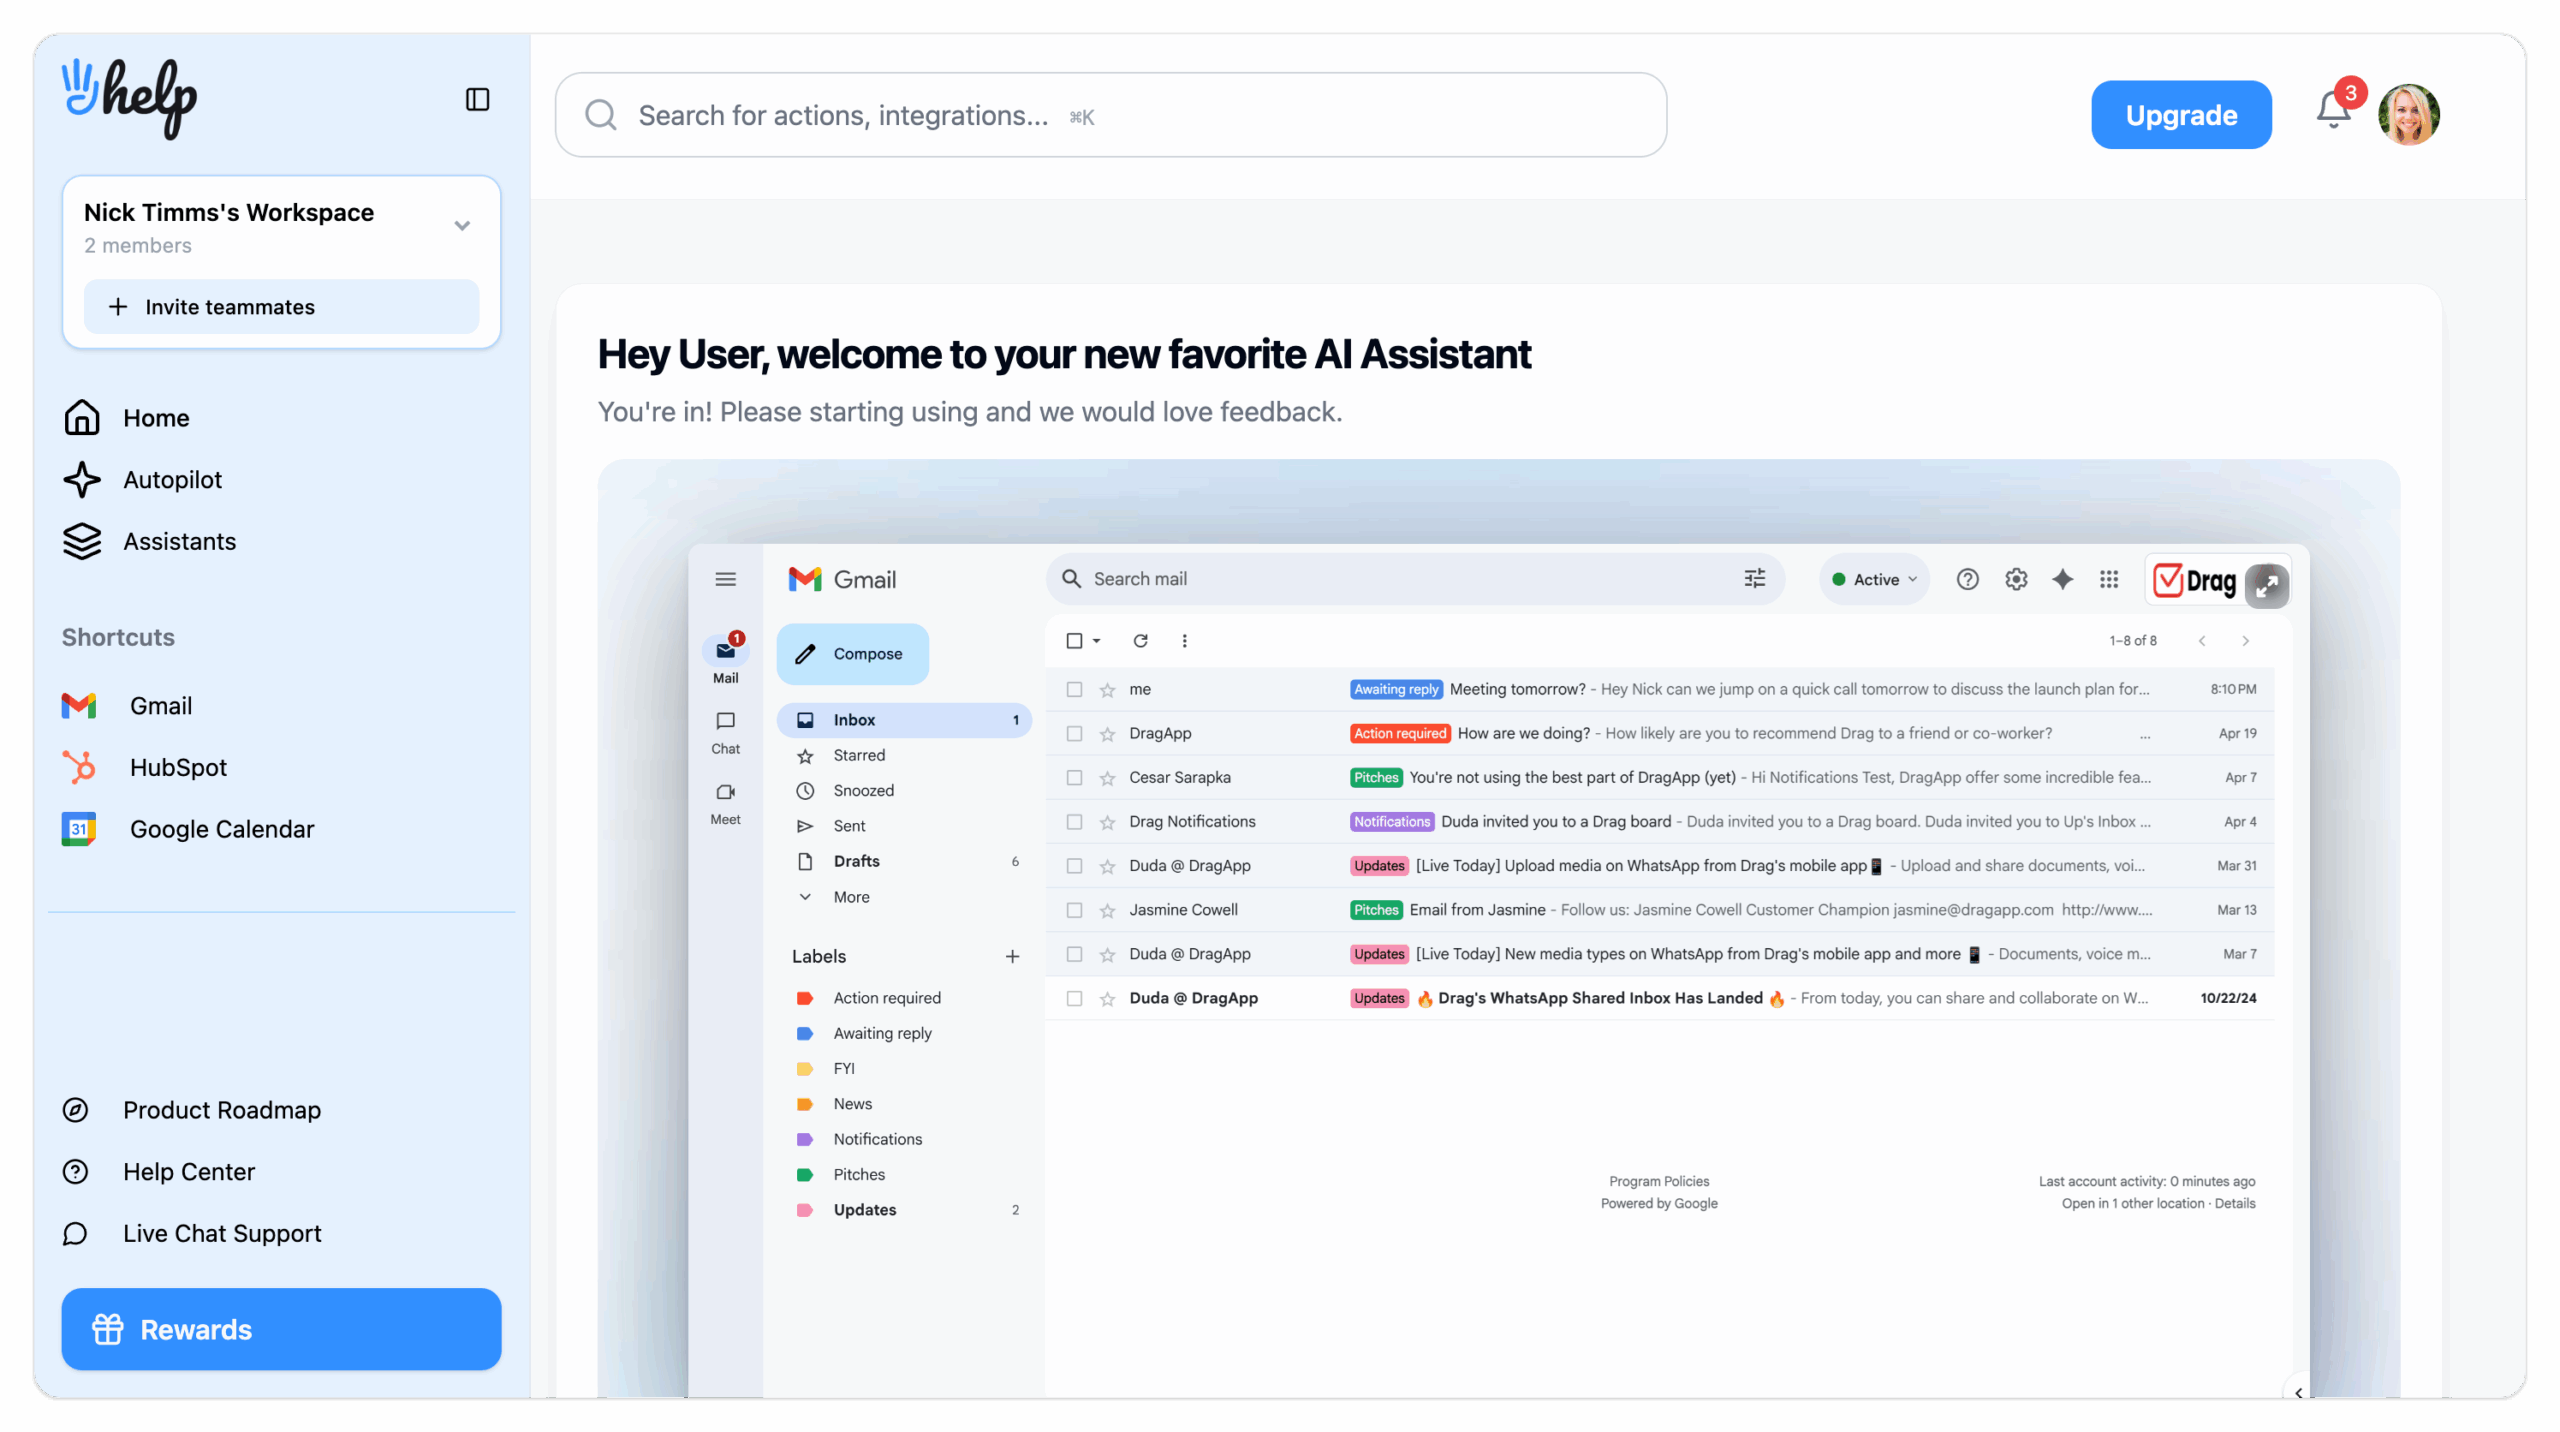Viewport: 2560px width, 1432px height.
Task: Open Gmail main menu hamburger icon
Action: pos(726,579)
